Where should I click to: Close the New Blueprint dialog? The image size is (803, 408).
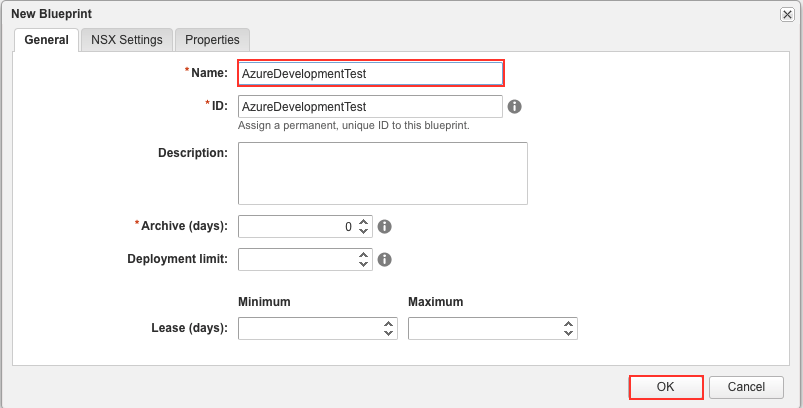[787, 15]
